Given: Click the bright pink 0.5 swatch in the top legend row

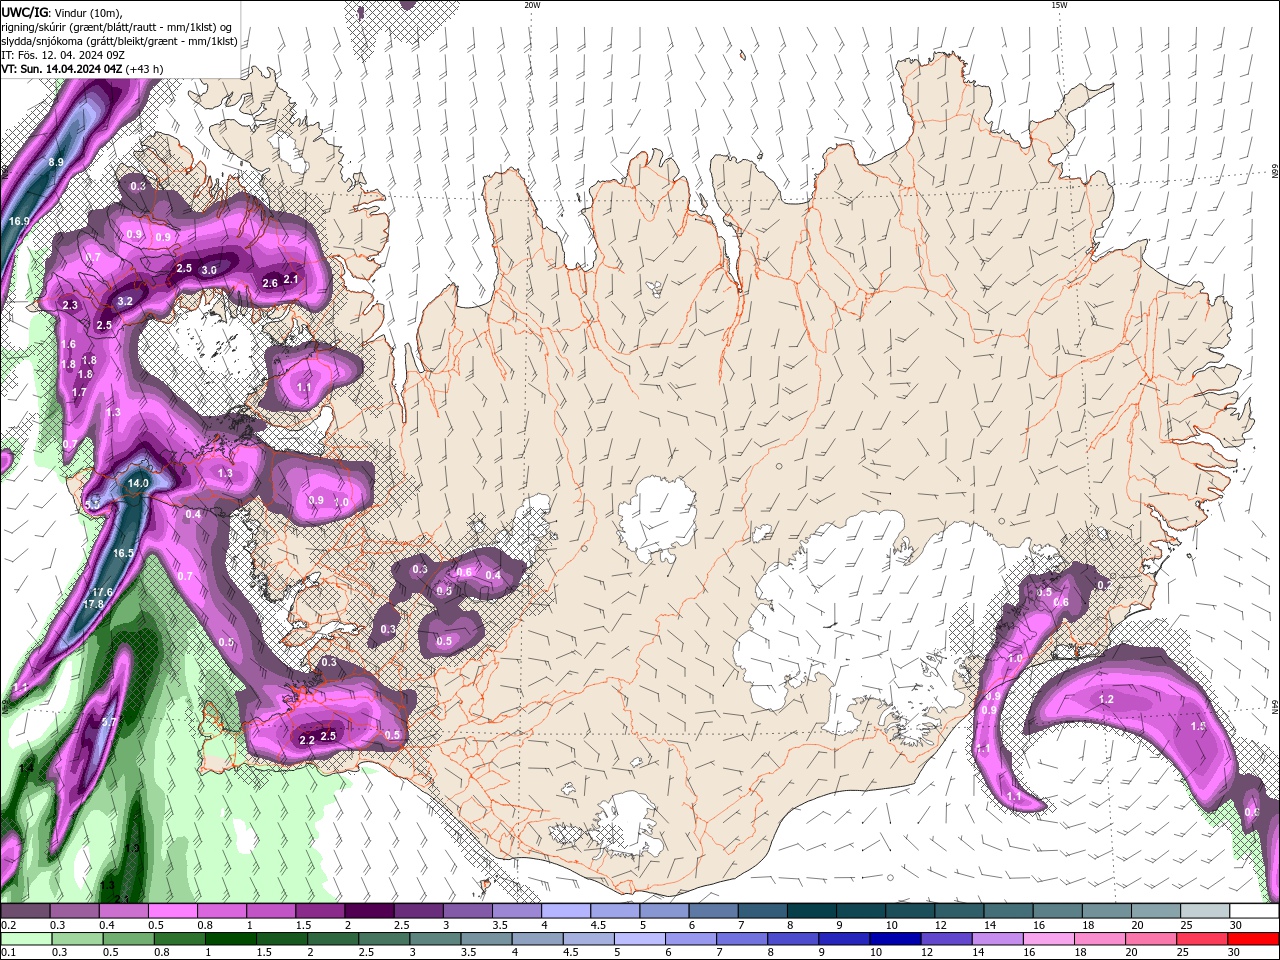Looking at the screenshot, I should coord(173,911).
